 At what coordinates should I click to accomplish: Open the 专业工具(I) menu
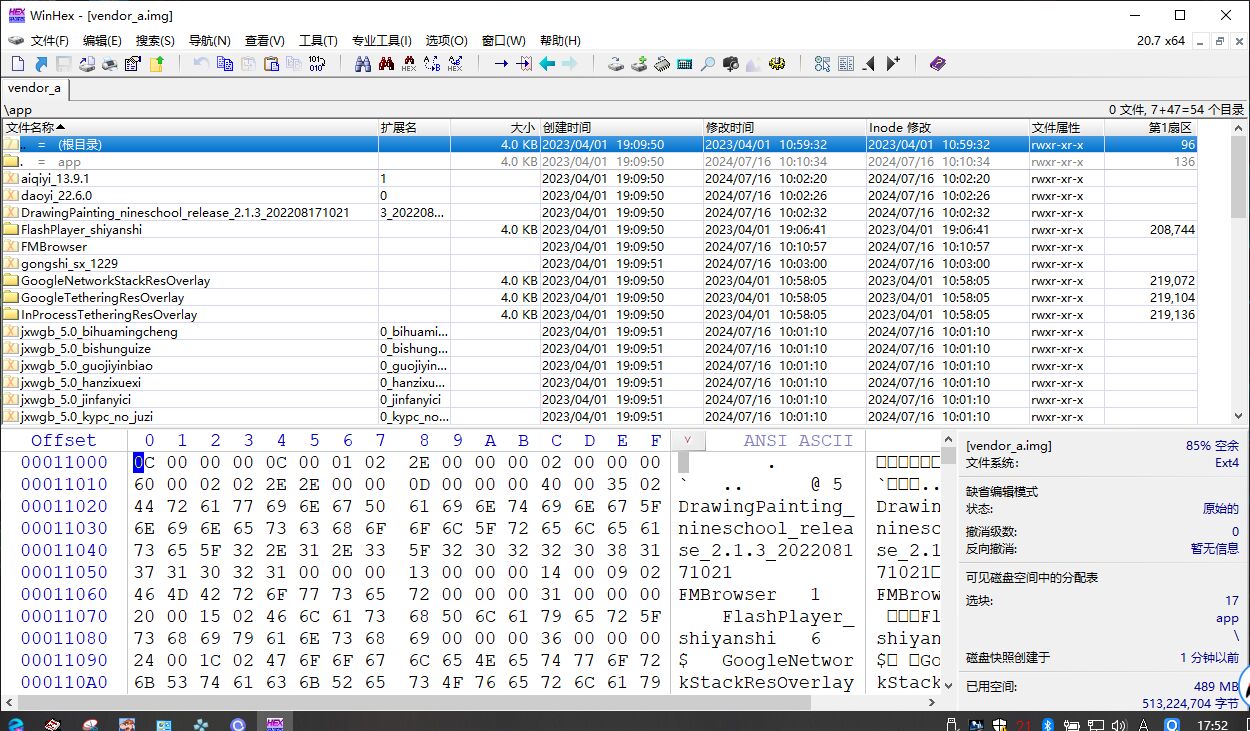(x=381, y=41)
